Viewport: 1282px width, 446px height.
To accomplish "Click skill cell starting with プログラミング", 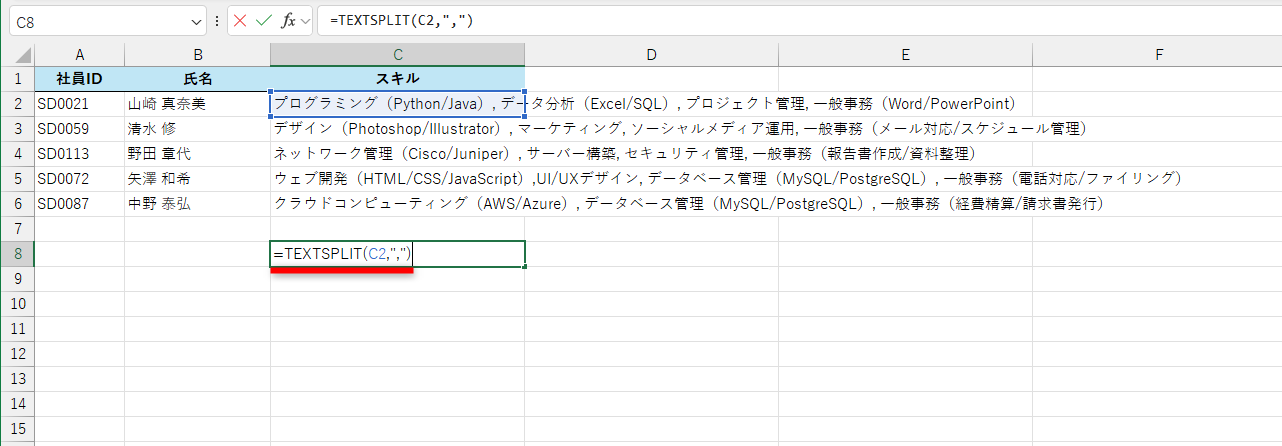I will pyautogui.click(x=397, y=104).
